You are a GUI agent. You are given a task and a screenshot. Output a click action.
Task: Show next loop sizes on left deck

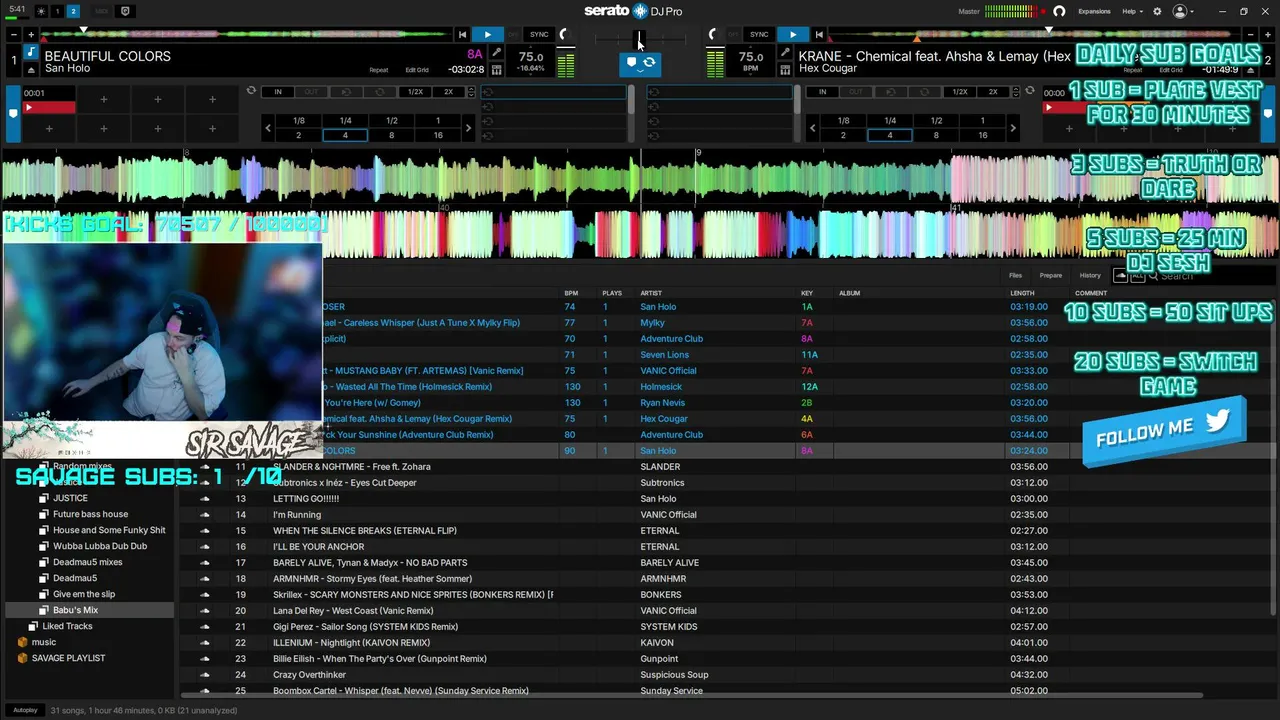point(468,128)
